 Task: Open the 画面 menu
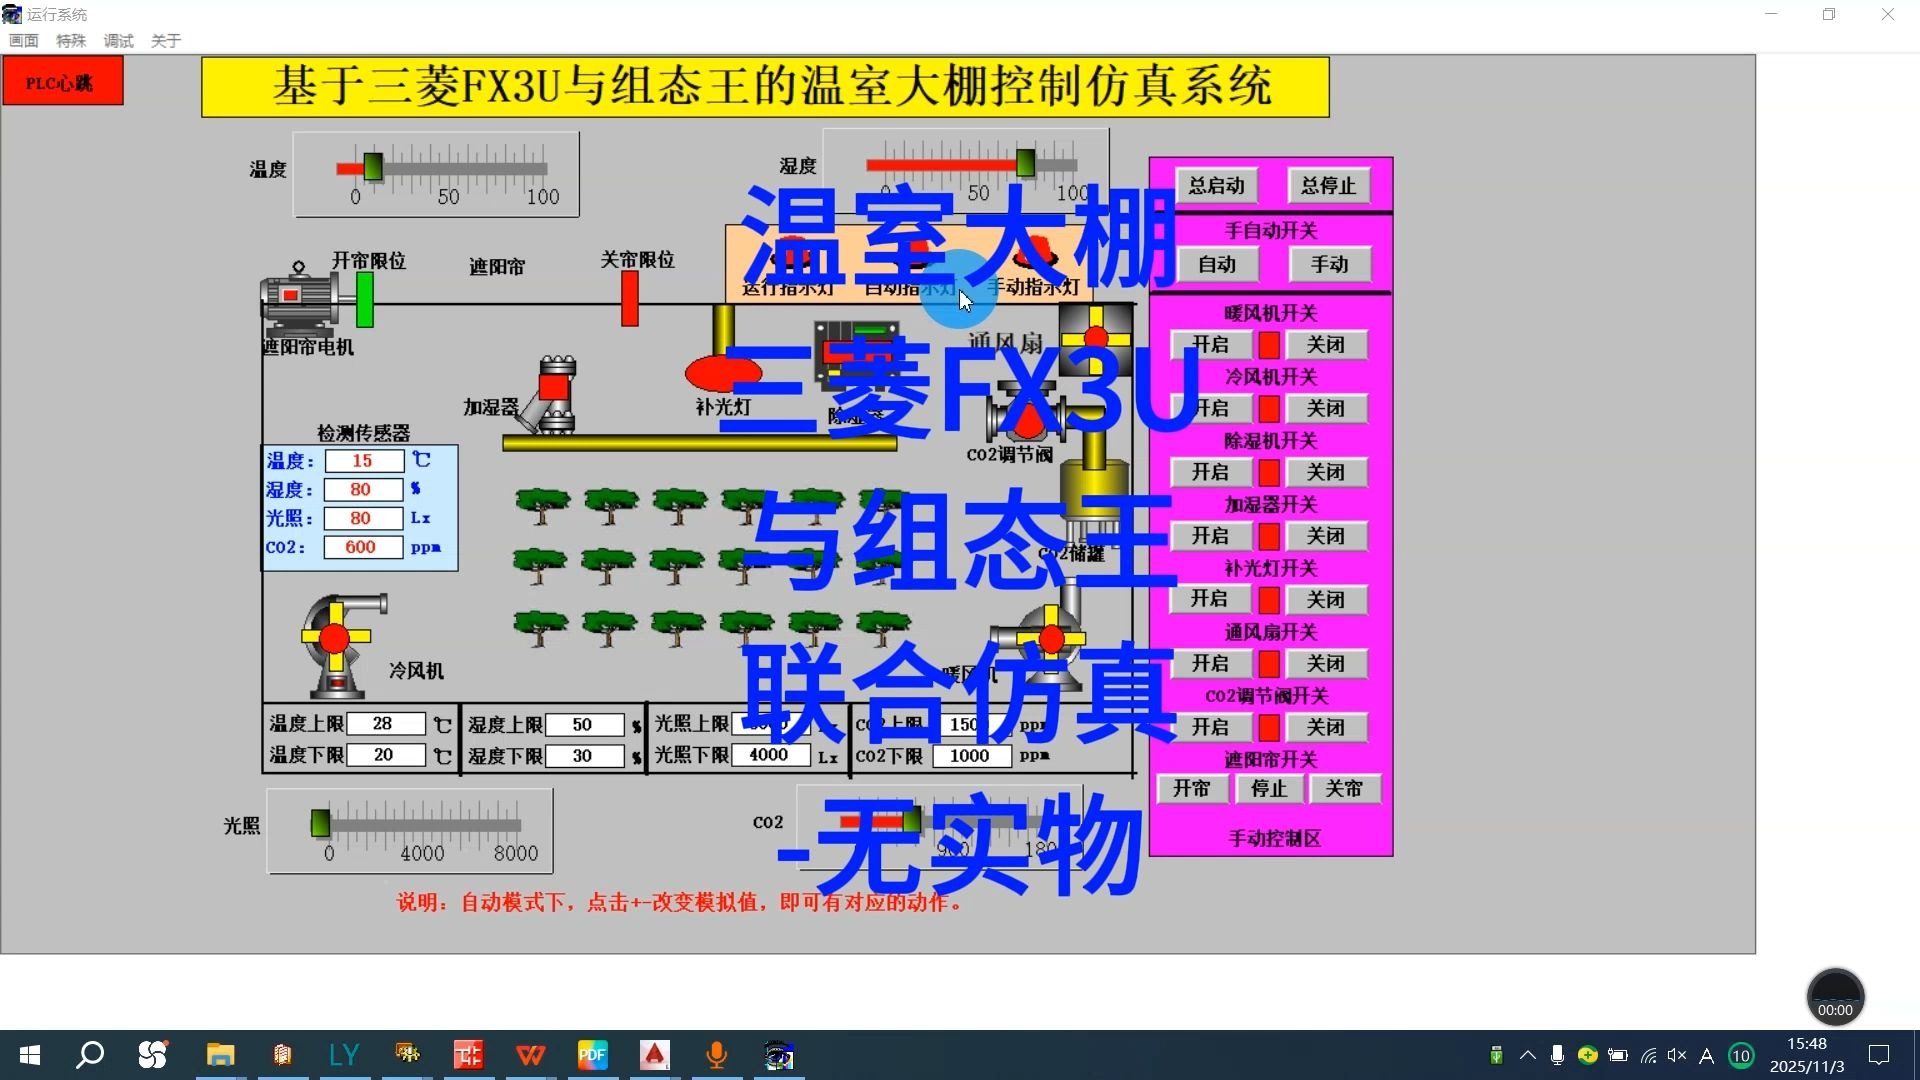click(24, 41)
